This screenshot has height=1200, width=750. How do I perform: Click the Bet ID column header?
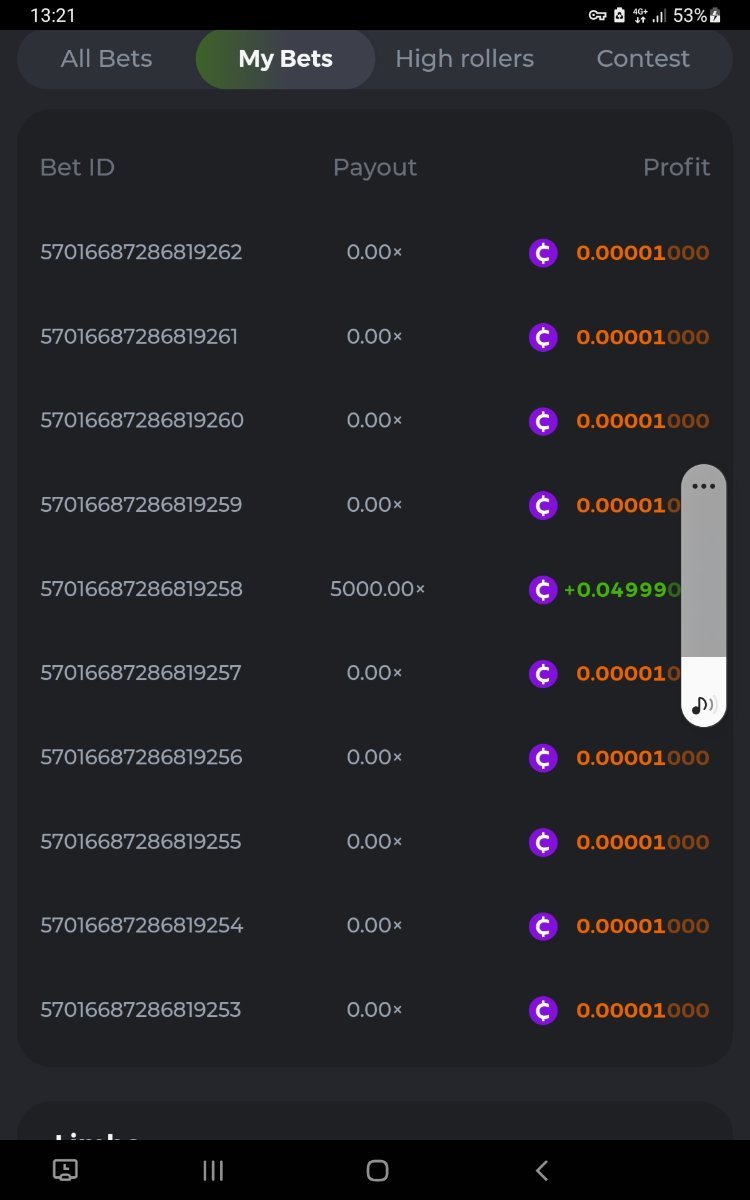(x=77, y=167)
